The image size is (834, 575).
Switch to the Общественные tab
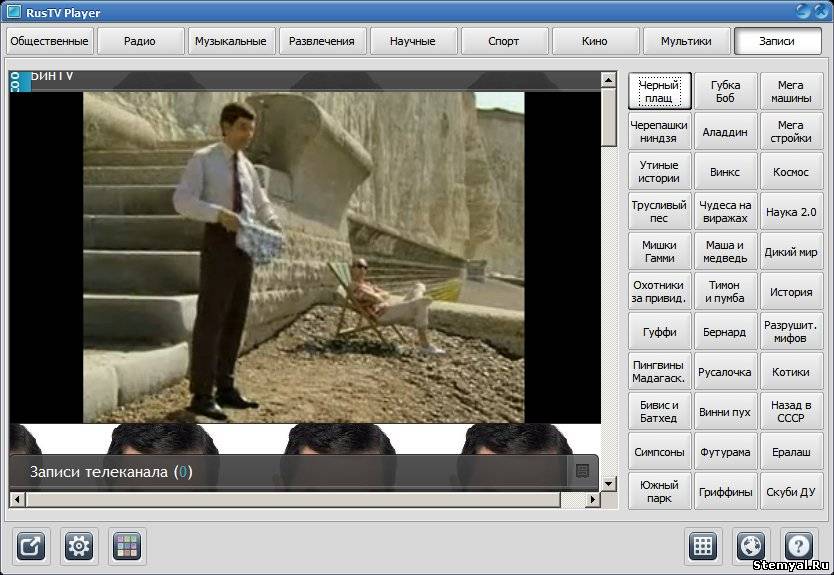pos(49,41)
